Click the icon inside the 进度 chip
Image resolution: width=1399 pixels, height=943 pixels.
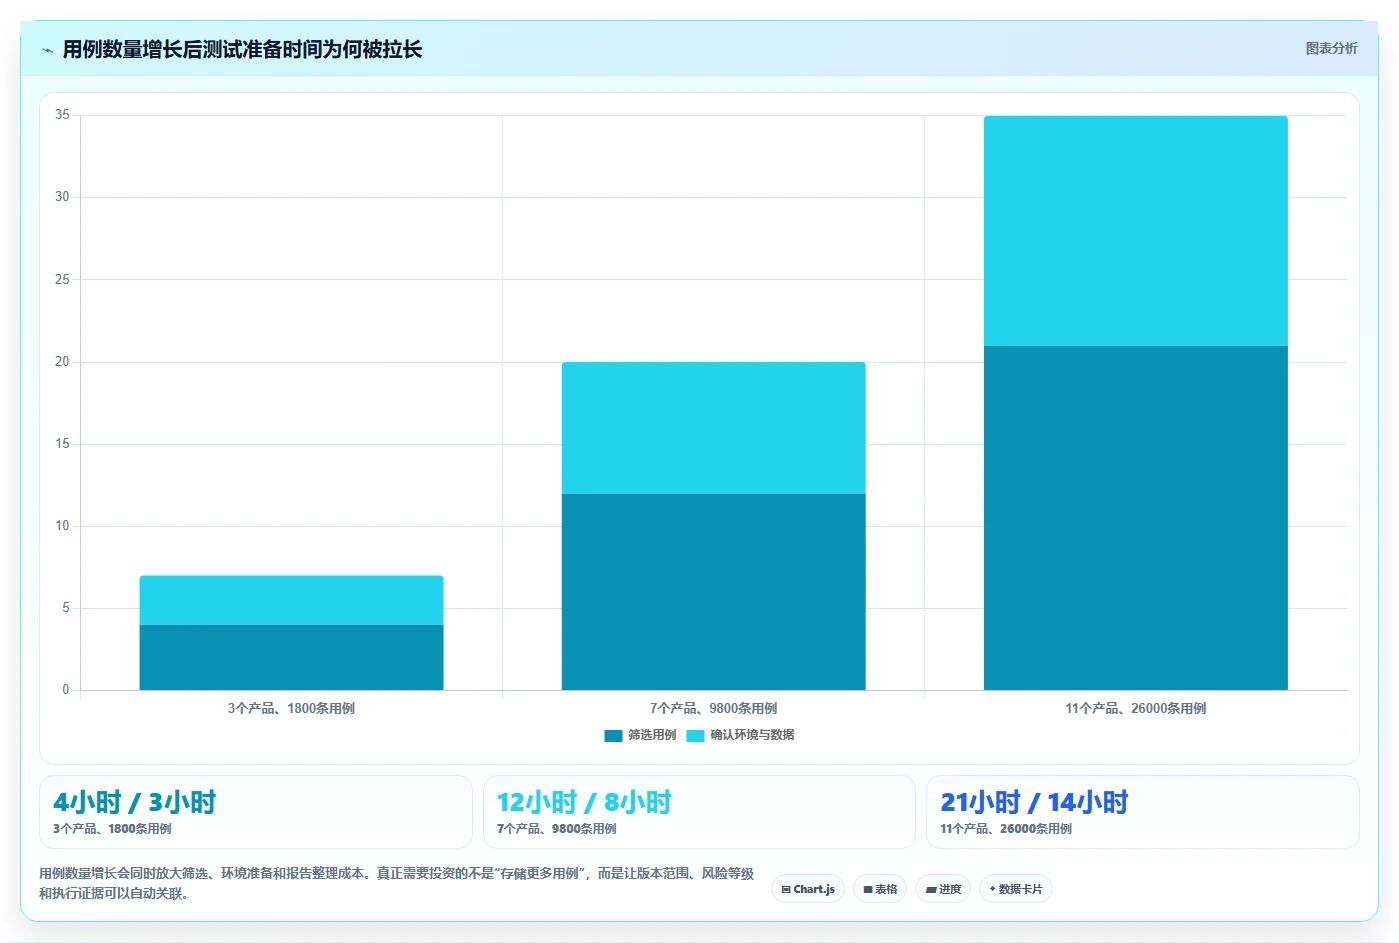[x=931, y=889]
